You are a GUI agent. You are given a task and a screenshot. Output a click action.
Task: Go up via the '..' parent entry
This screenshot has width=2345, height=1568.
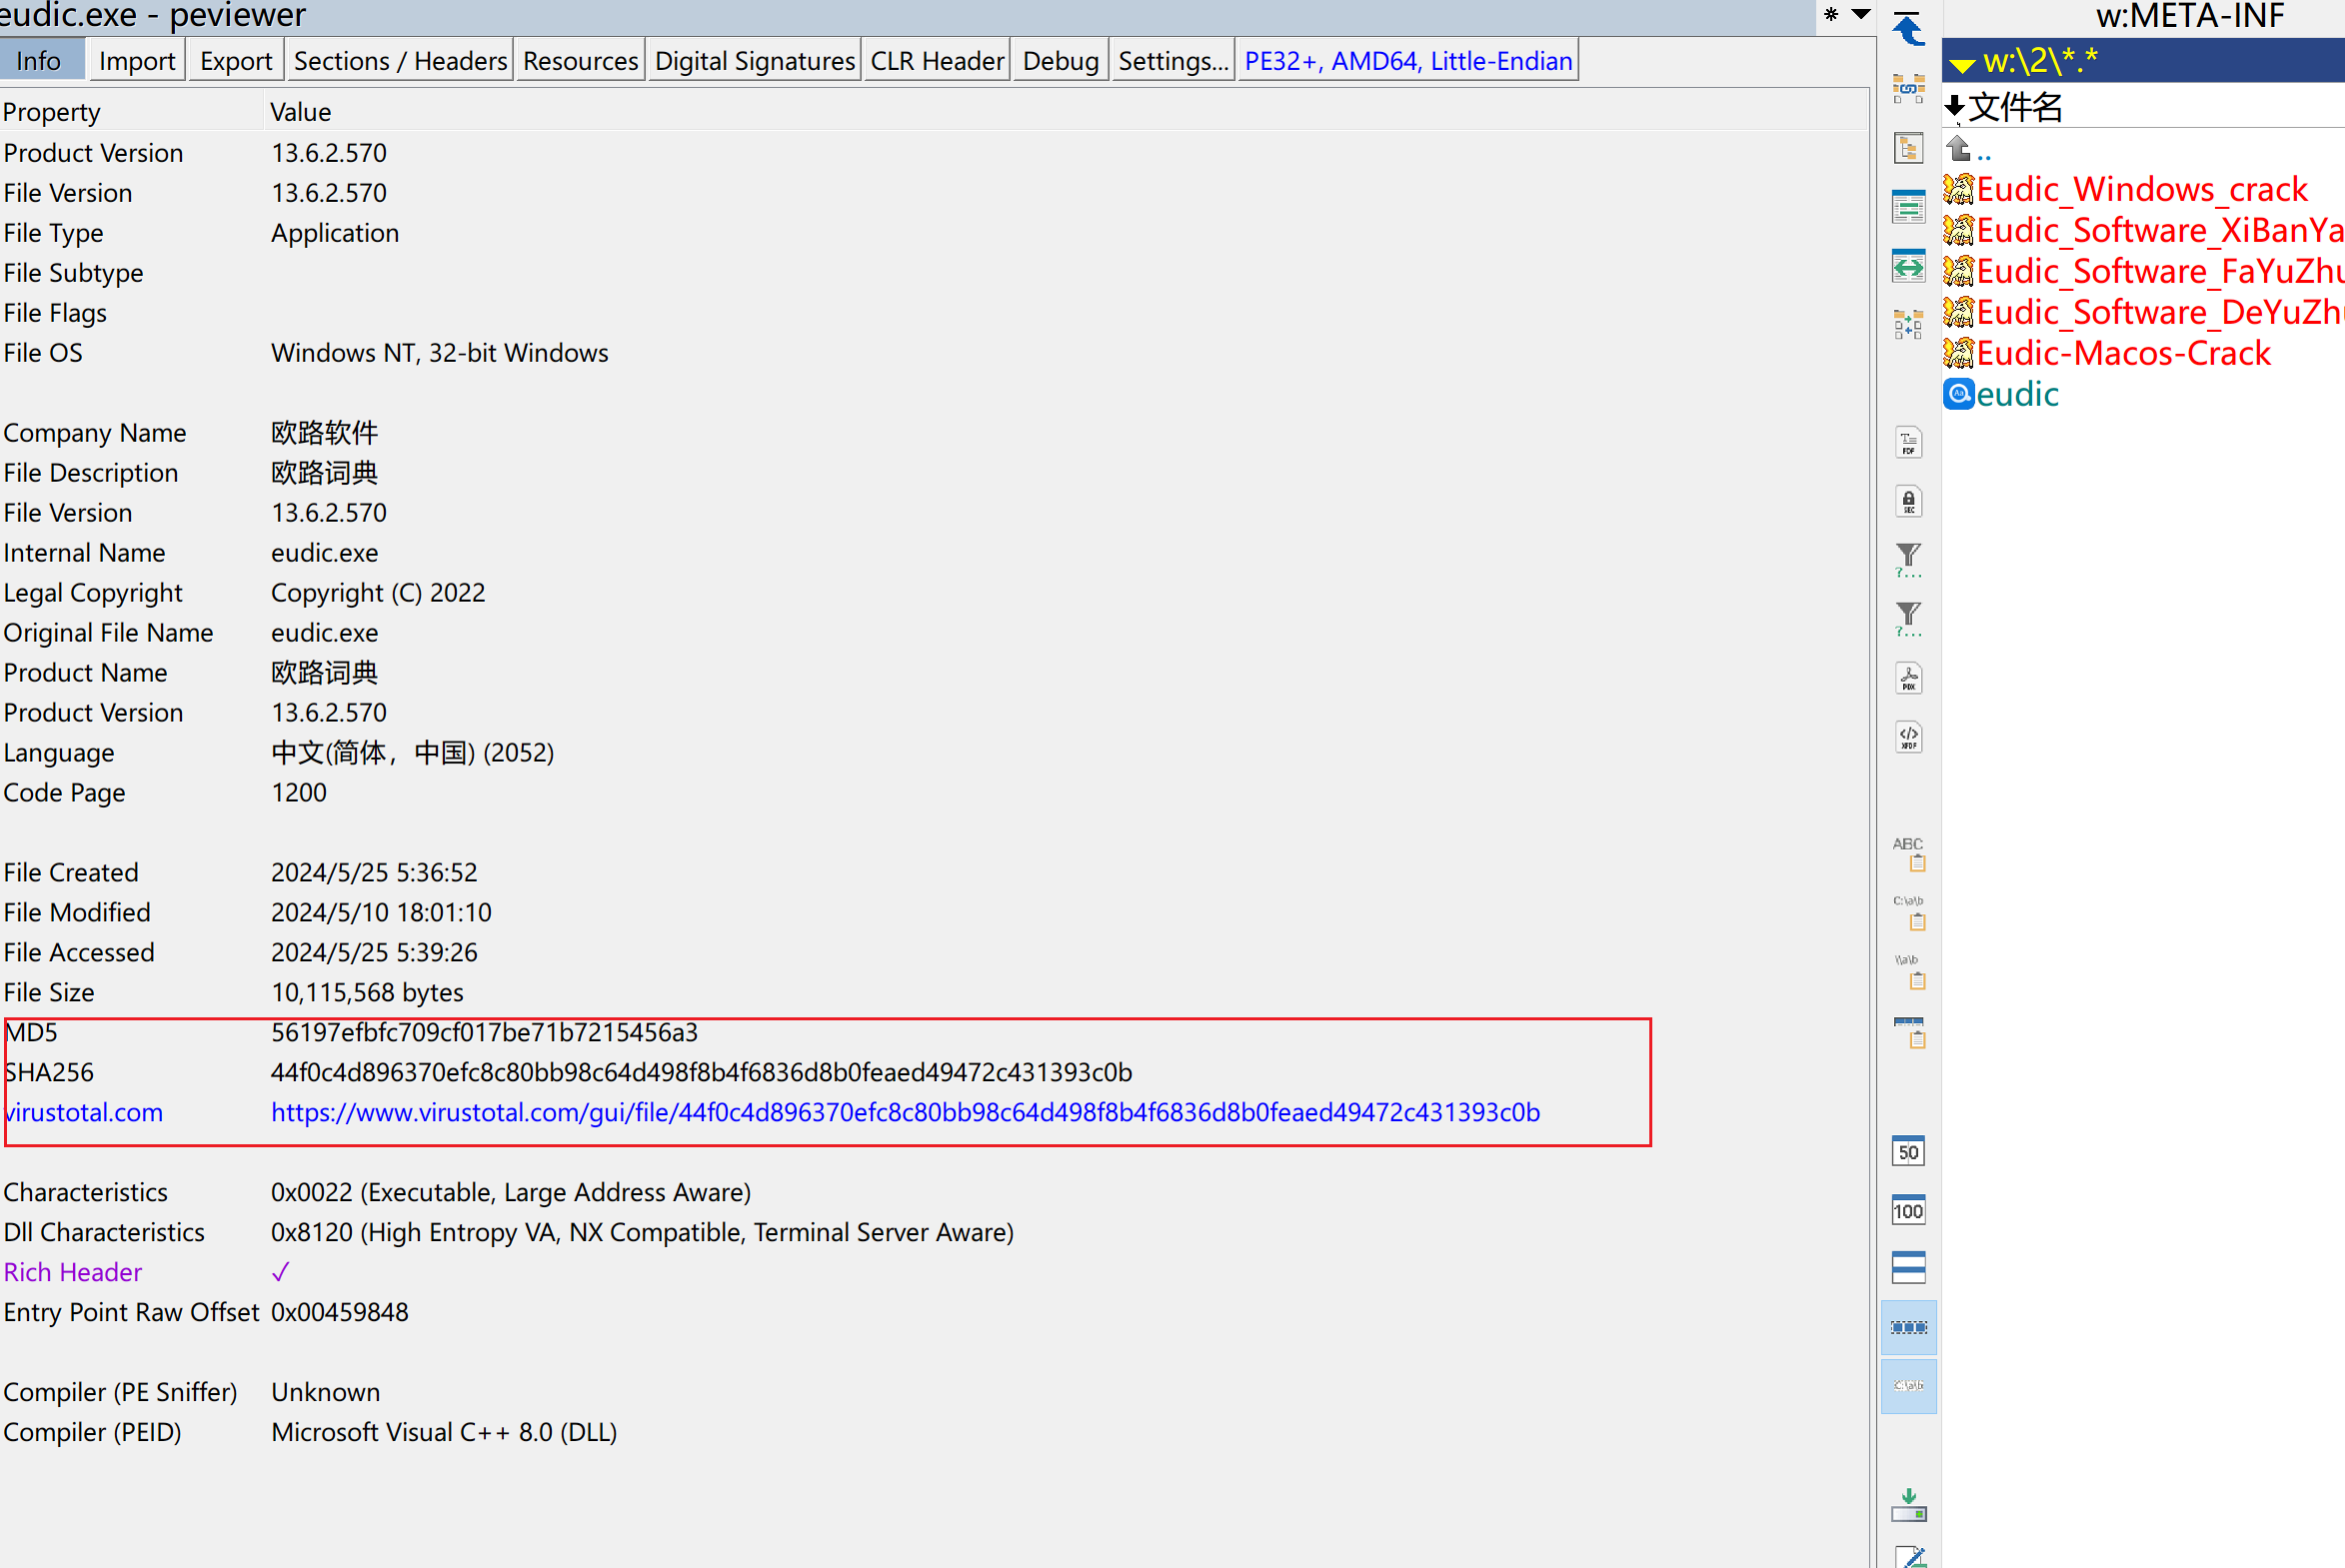pyautogui.click(x=1969, y=150)
